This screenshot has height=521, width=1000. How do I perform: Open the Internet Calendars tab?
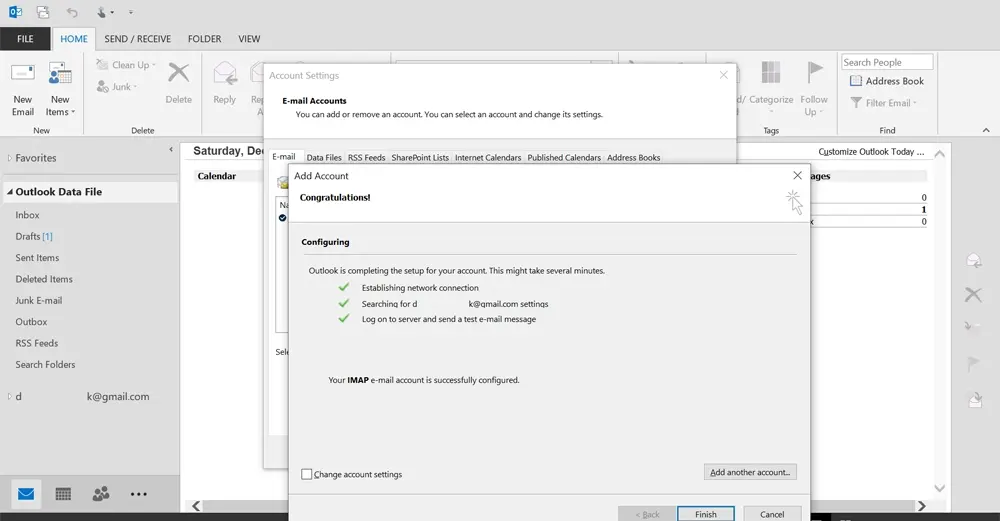(488, 158)
